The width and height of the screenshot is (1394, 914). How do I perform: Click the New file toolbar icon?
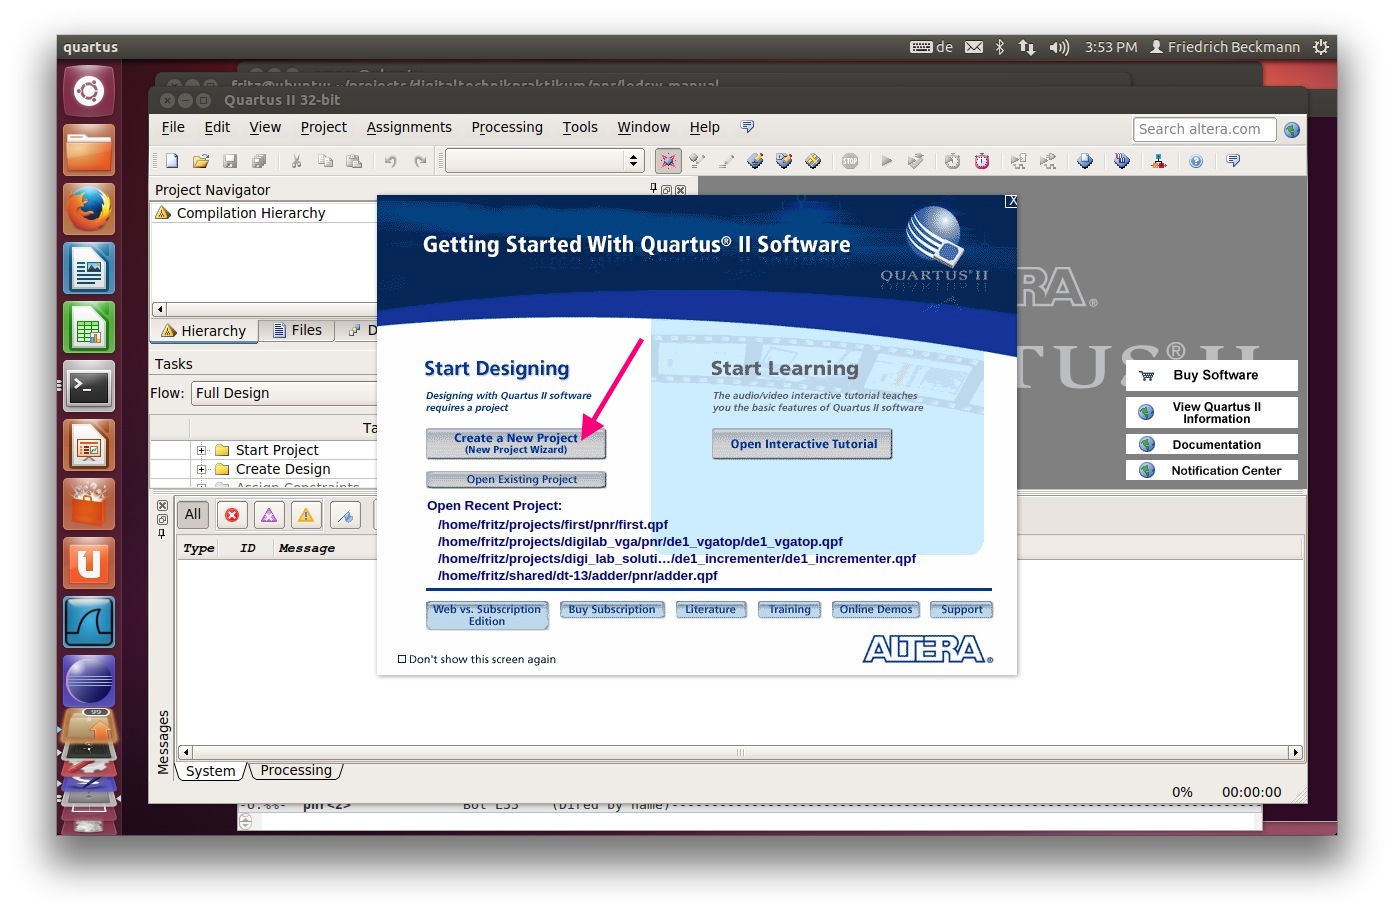point(172,161)
